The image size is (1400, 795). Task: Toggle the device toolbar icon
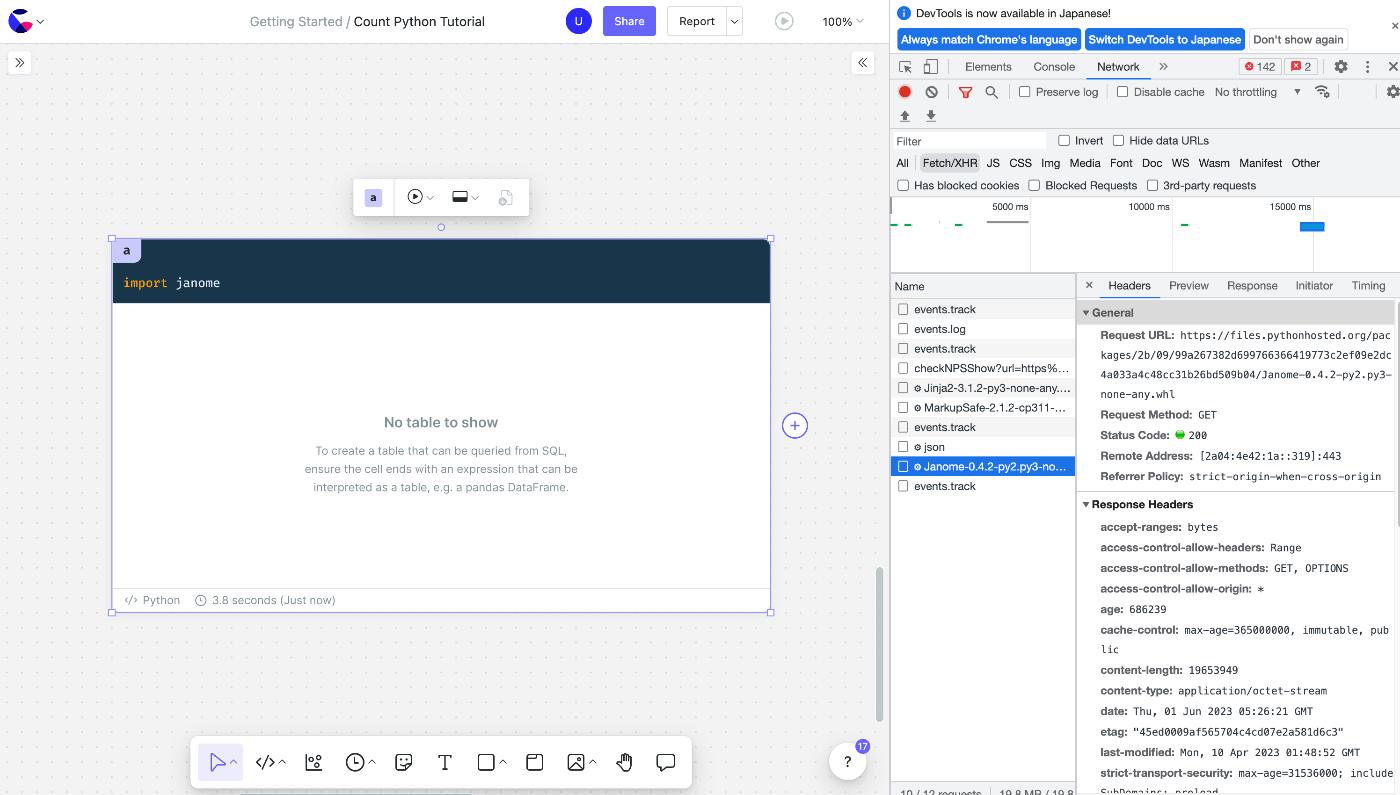tap(931, 67)
